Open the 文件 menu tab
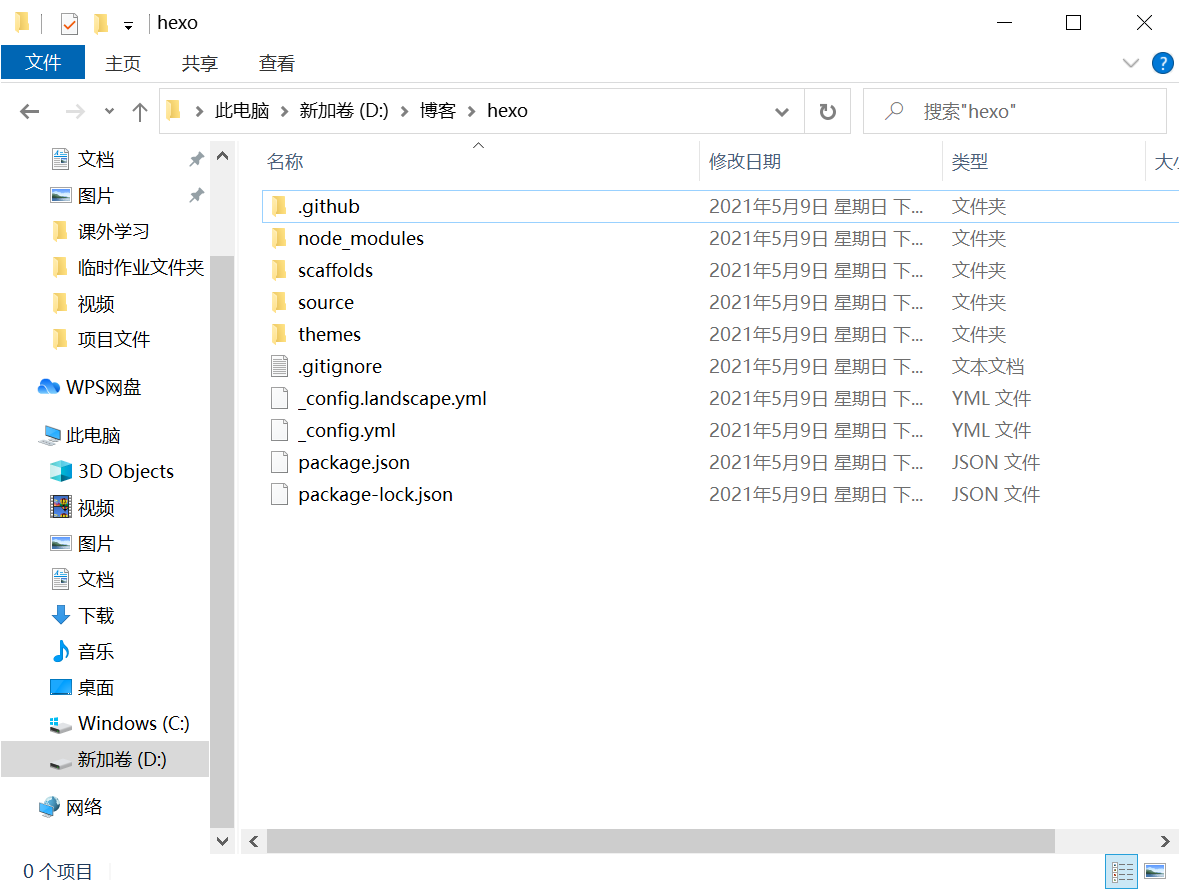Image resolution: width=1180 pixels, height=890 pixels. click(x=43, y=62)
